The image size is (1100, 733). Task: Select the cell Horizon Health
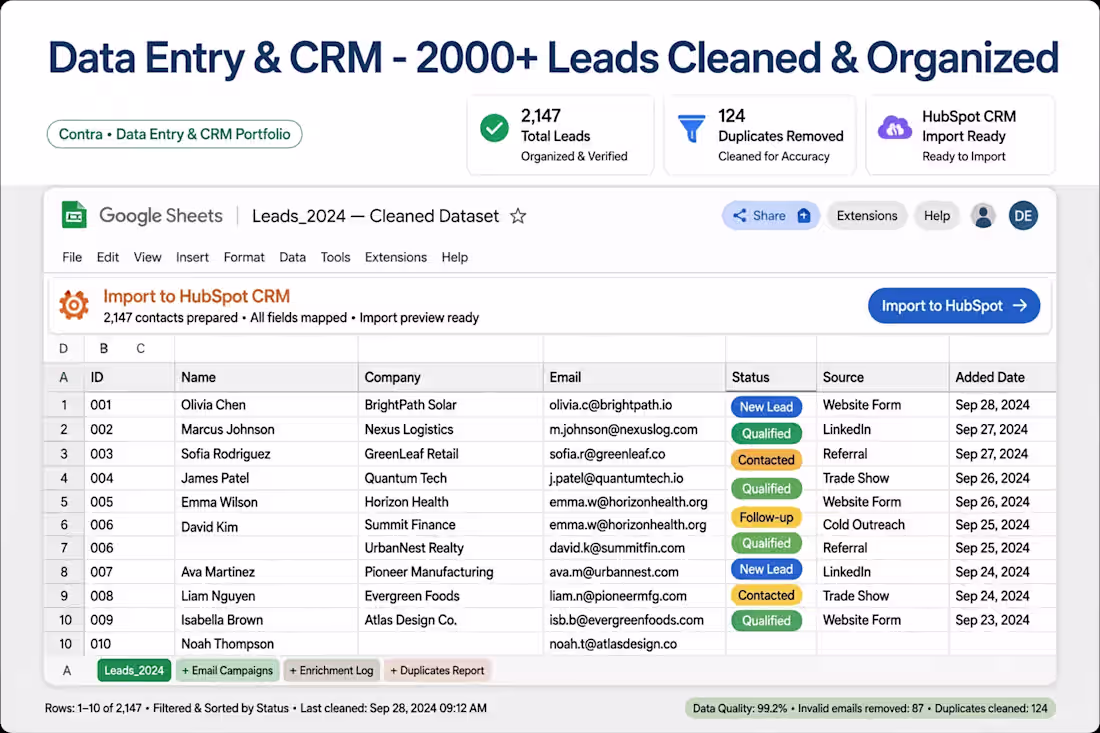(x=450, y=502)
